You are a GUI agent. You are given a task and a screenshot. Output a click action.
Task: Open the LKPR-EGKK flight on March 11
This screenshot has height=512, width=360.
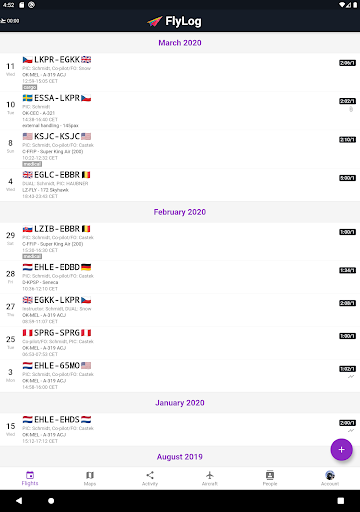pos(180,72)
